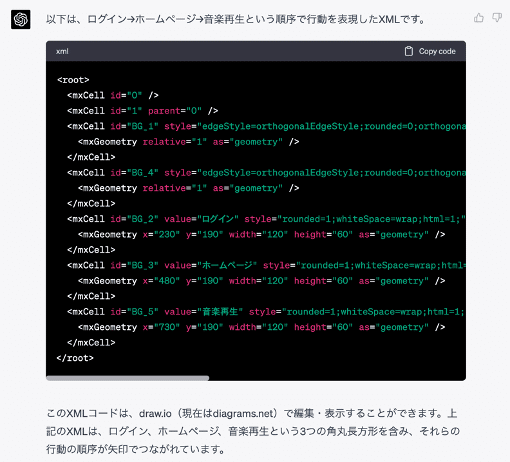Give the response a thumbs down
Image resolution: width=510 pixels, height=462 pixels.
[x=497, y=18]
